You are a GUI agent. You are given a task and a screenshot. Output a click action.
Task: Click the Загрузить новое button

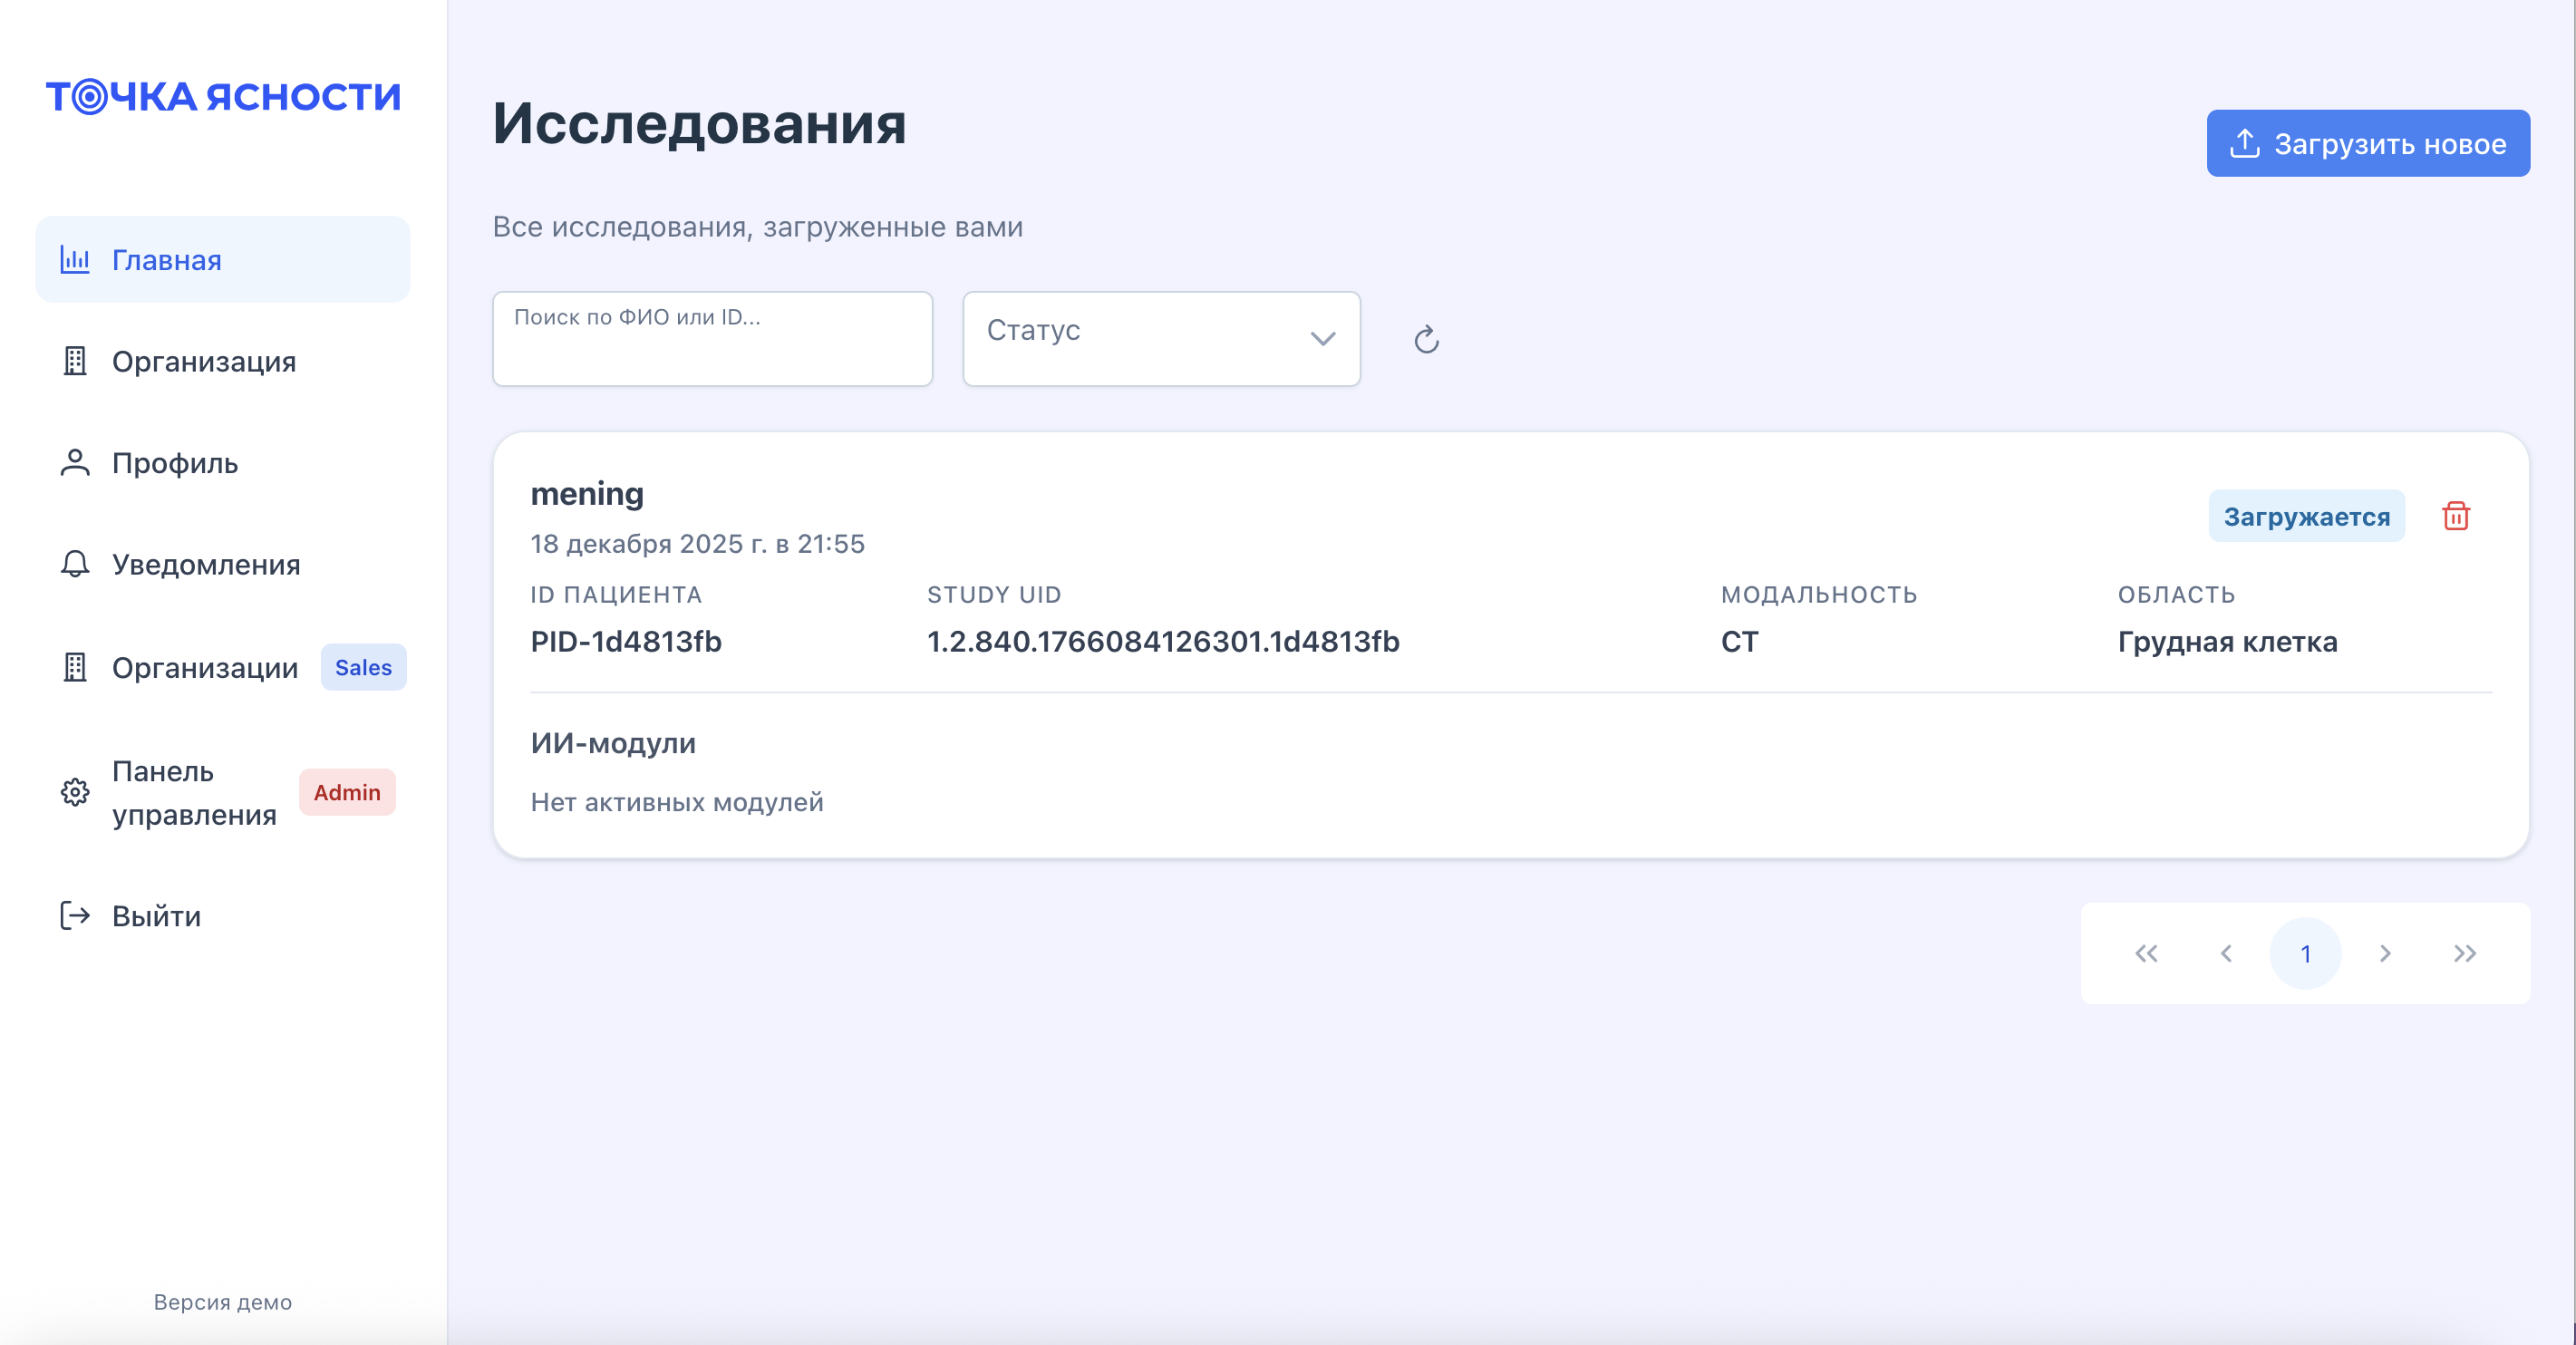(x=2368, y=144)
